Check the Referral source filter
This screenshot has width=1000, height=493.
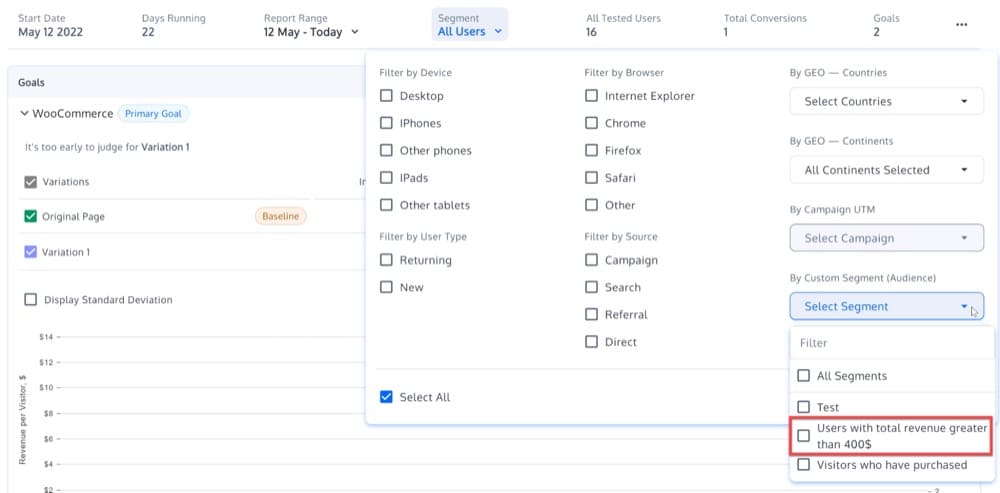[592, 315]
